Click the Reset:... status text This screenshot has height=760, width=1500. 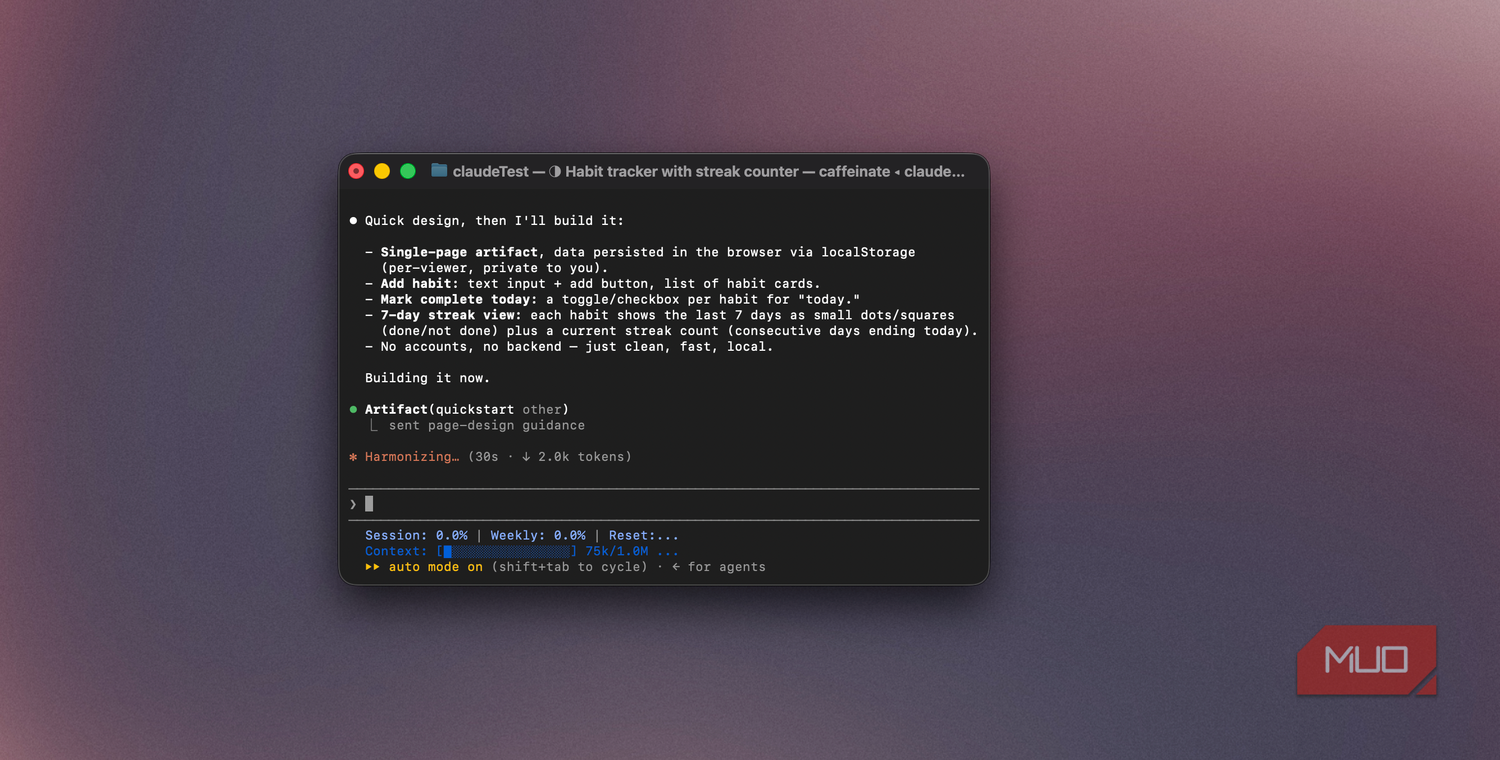tap(644, 536)
